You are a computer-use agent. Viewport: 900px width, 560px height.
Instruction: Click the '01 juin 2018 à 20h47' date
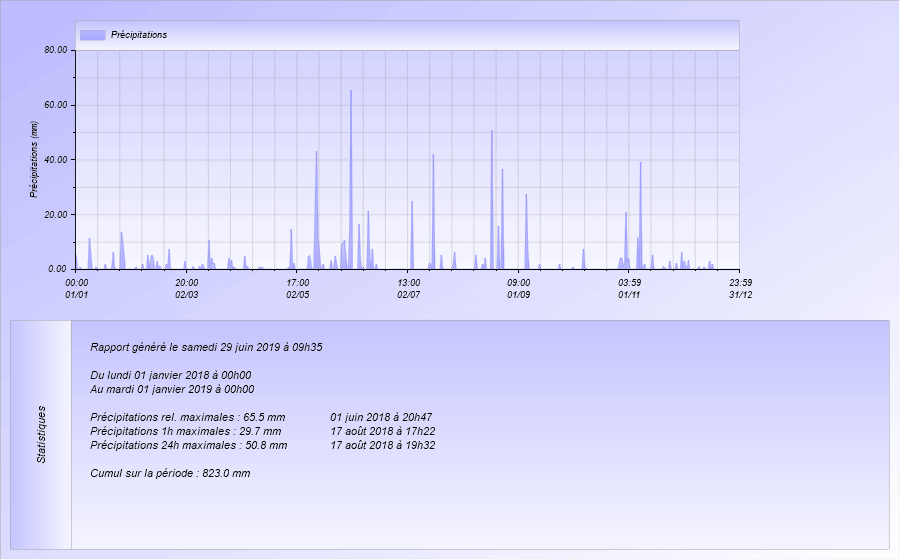pos(381,417)
